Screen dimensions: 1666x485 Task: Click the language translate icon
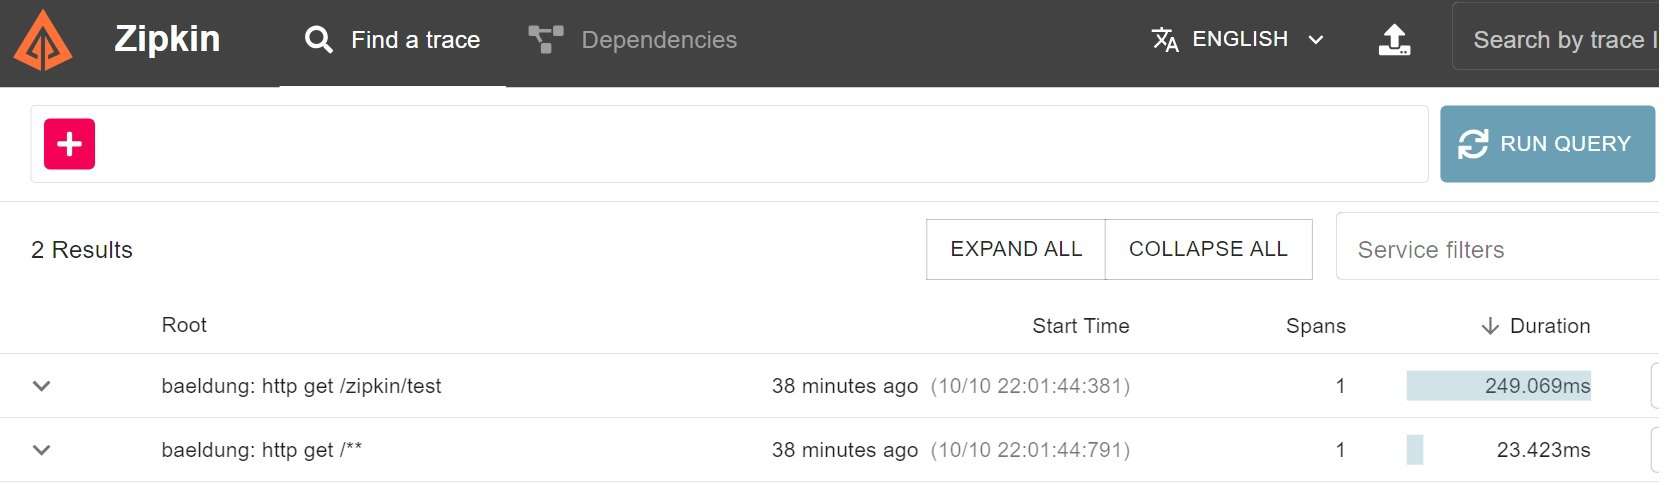[x=1165, y=40]
